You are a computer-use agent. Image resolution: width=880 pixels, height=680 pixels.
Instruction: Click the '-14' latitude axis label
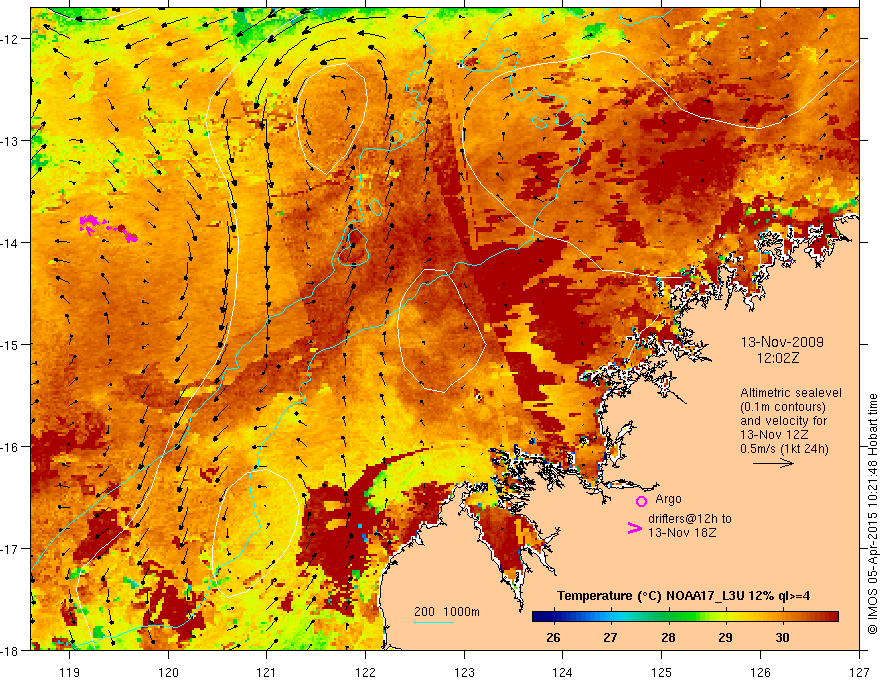[10, 243]
